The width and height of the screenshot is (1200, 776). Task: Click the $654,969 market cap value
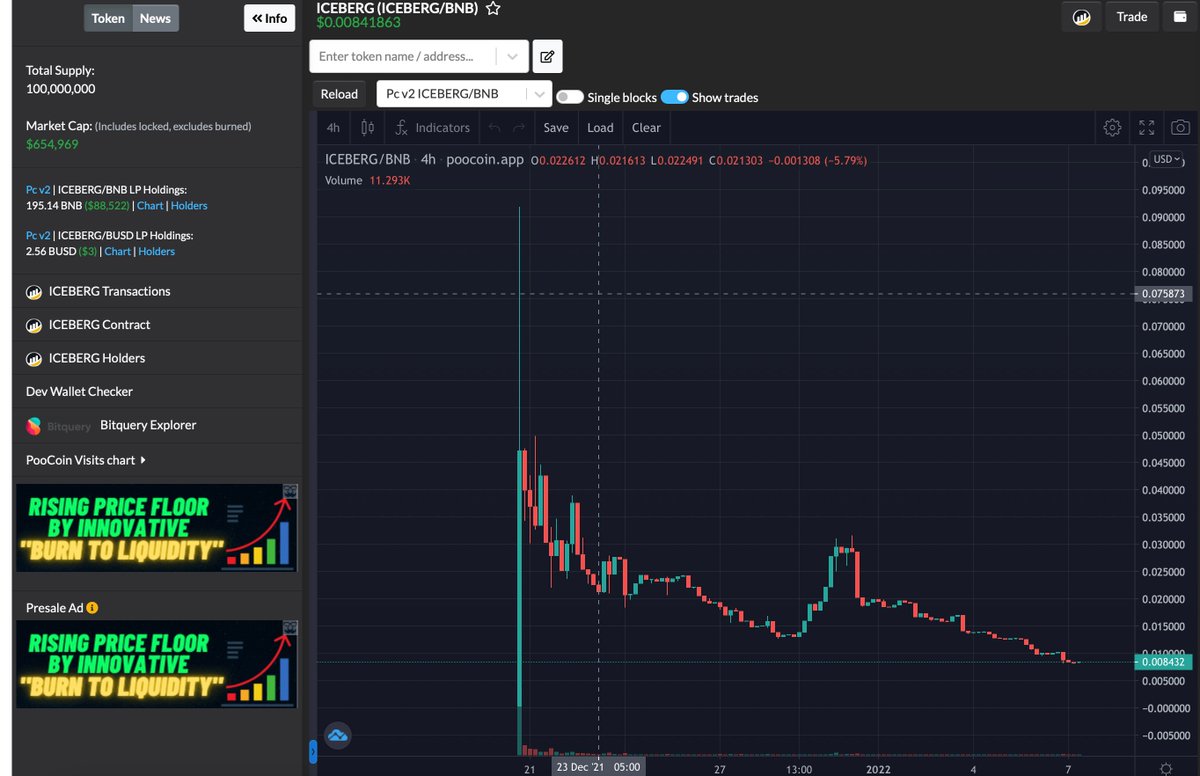pyautogui.click(x=52, y=145)
